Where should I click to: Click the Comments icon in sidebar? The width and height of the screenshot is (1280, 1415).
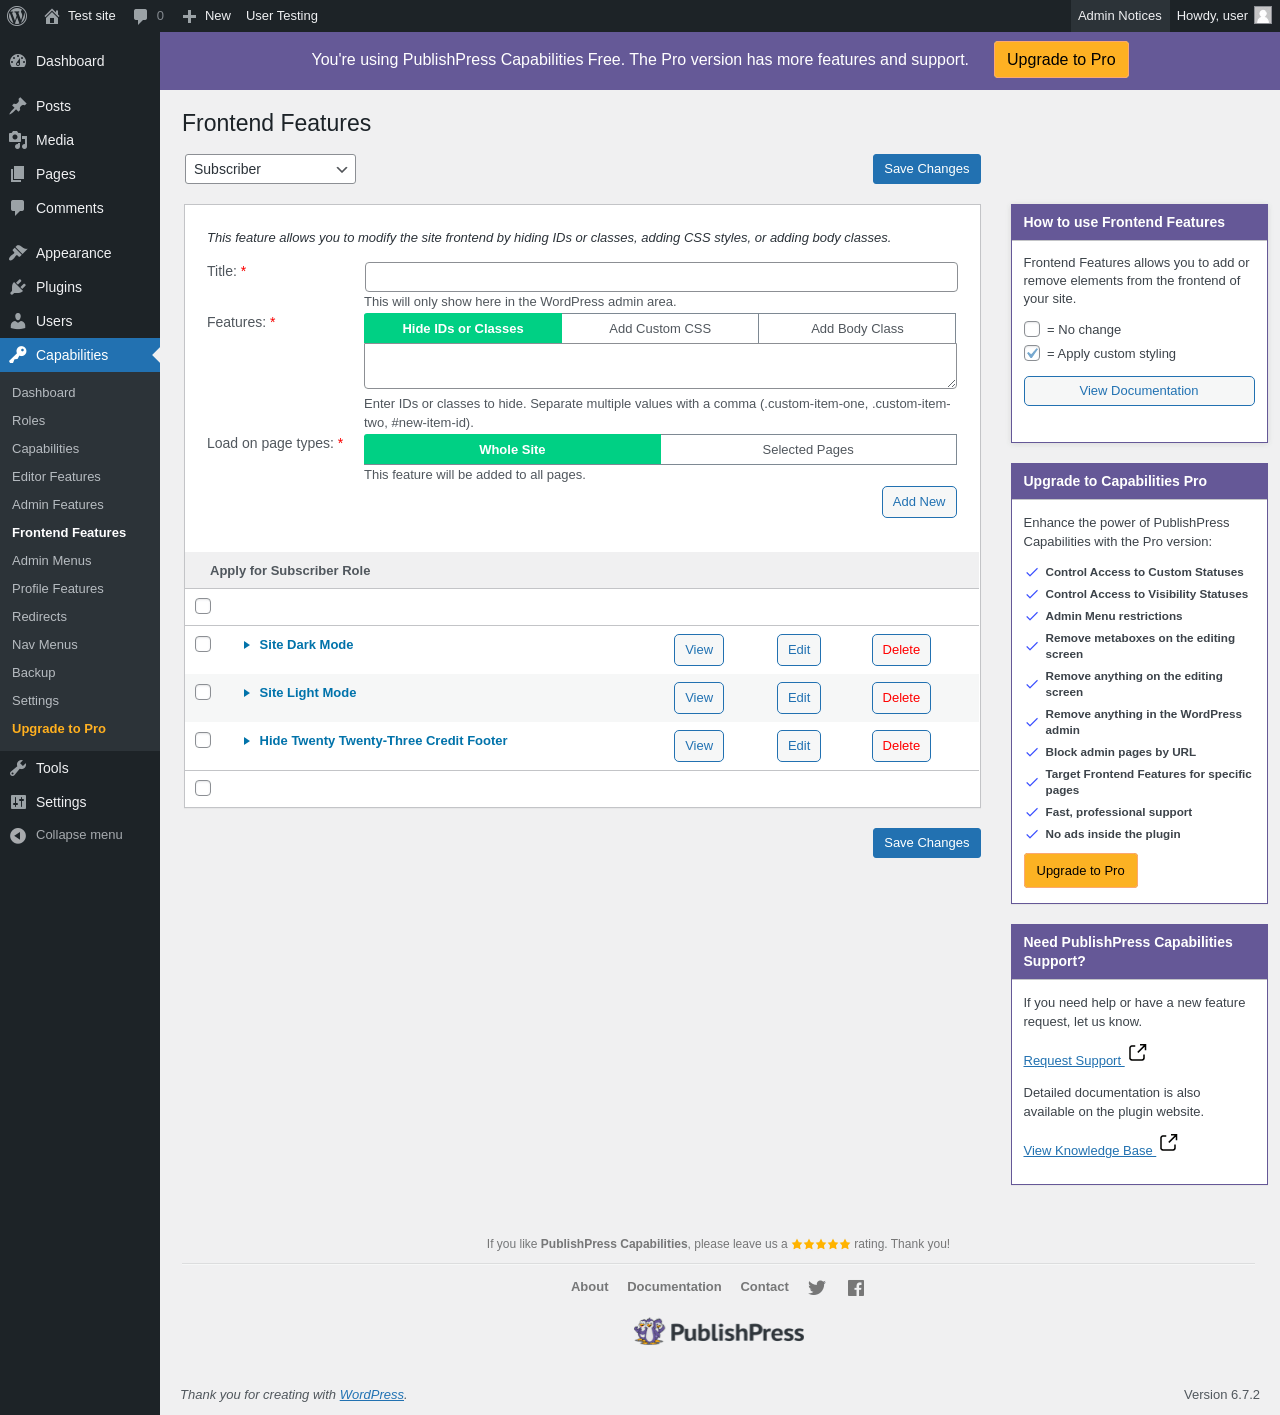tap(18, 208)
